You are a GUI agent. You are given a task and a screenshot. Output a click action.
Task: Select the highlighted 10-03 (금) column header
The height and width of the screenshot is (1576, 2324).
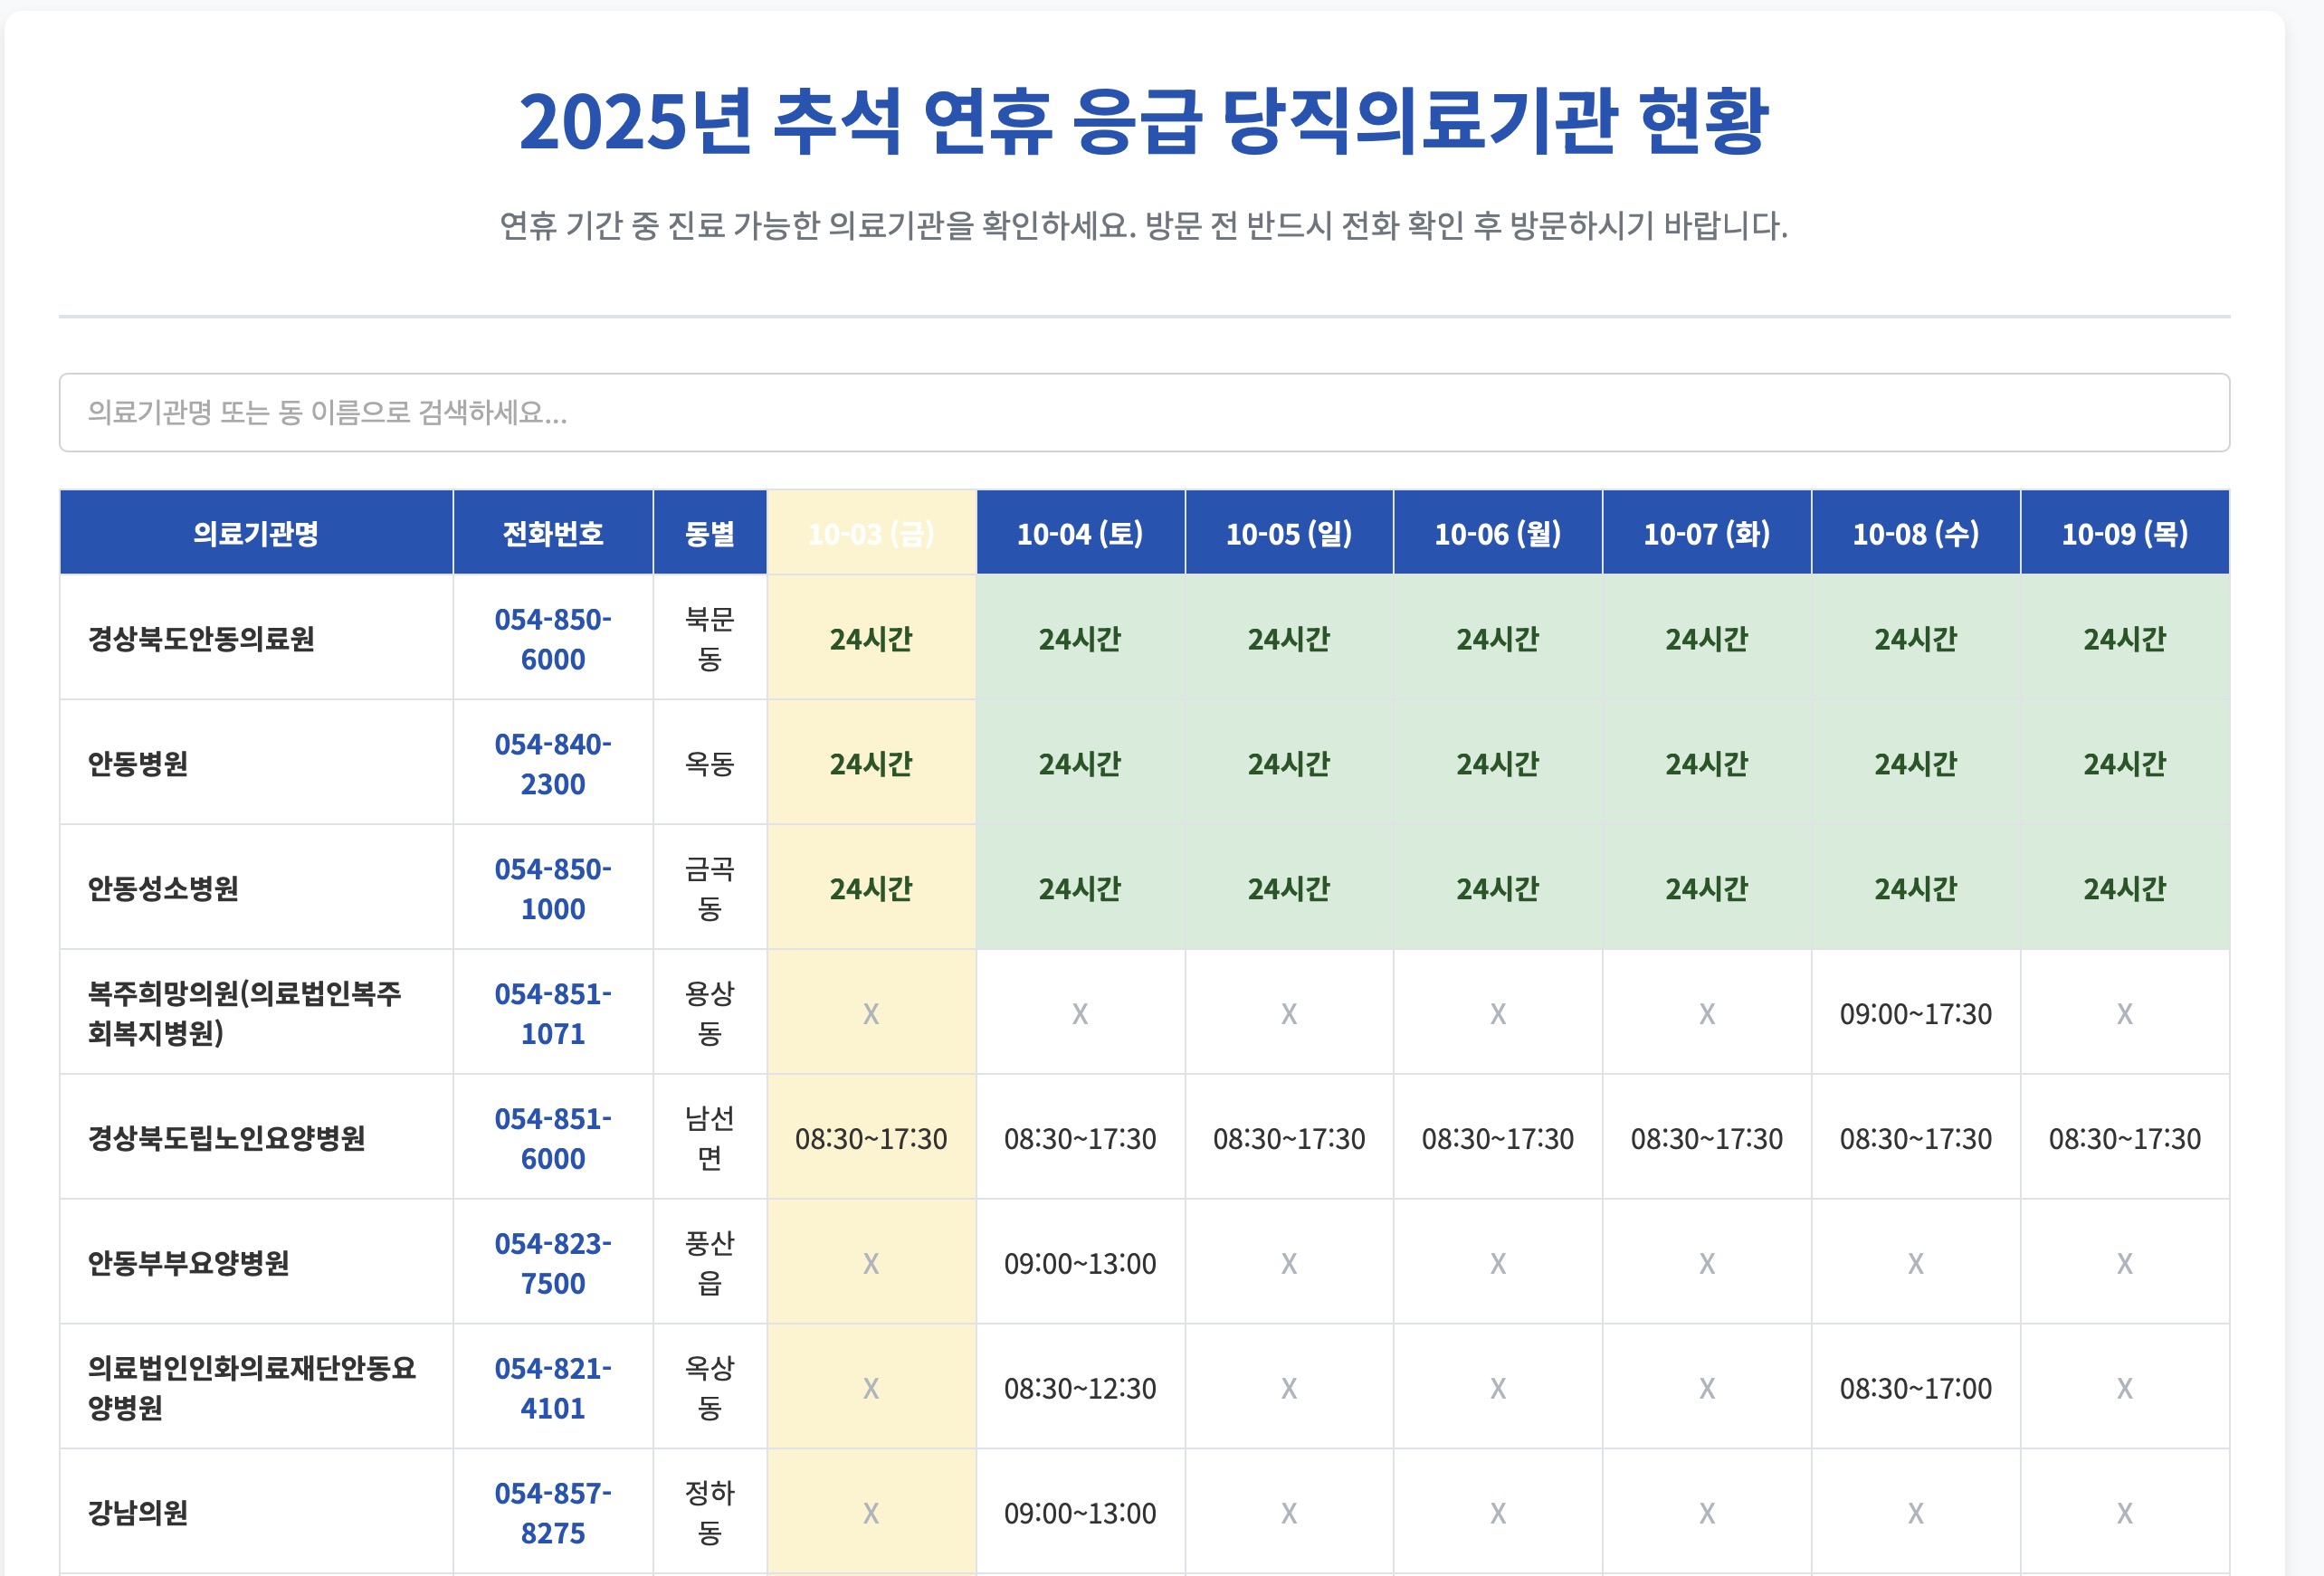pos(871,533)
